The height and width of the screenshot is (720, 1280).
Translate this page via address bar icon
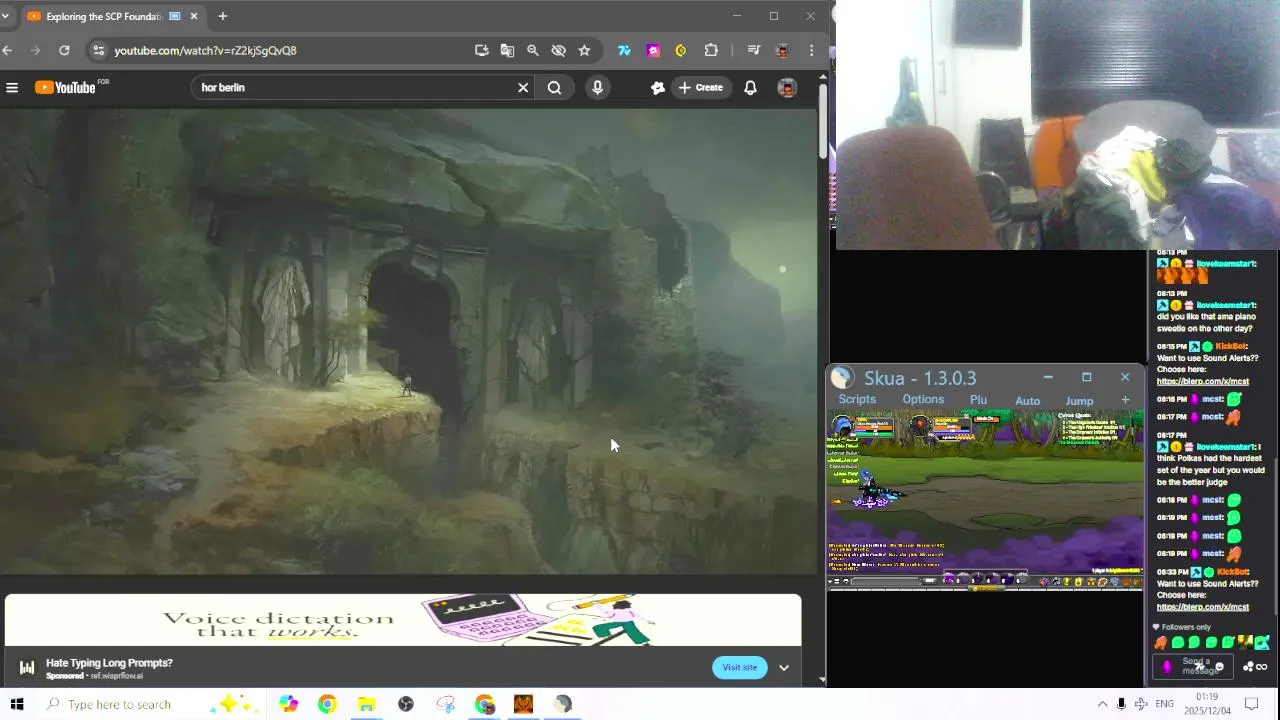[x=507, y=50]
